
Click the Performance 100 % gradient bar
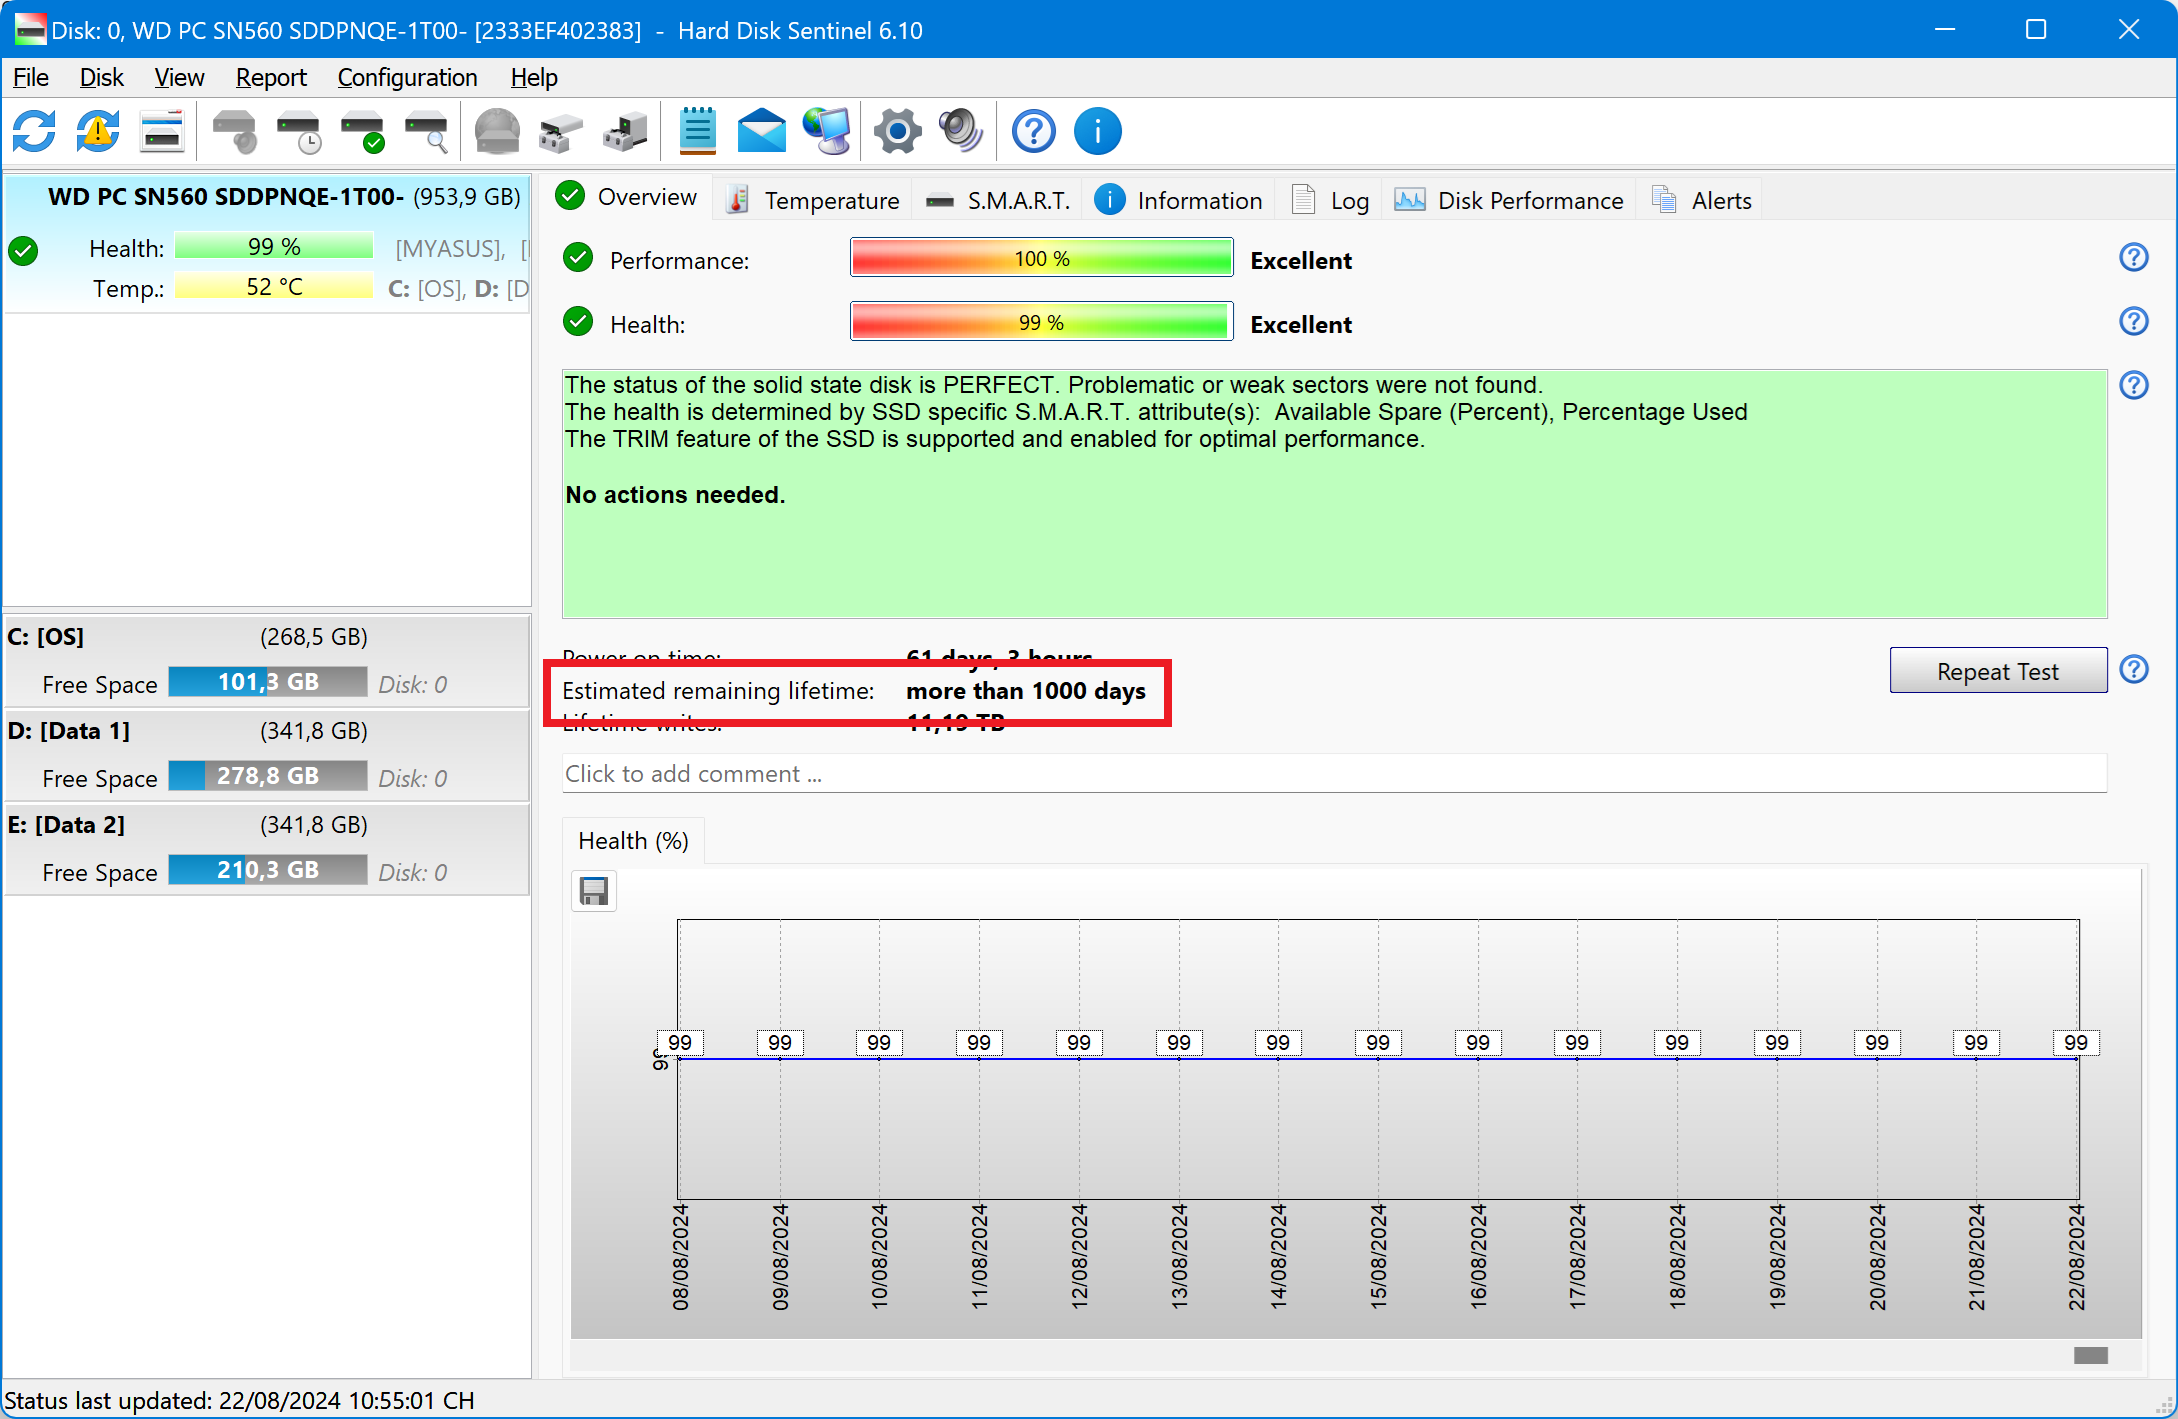click(x=1041, y=258)
